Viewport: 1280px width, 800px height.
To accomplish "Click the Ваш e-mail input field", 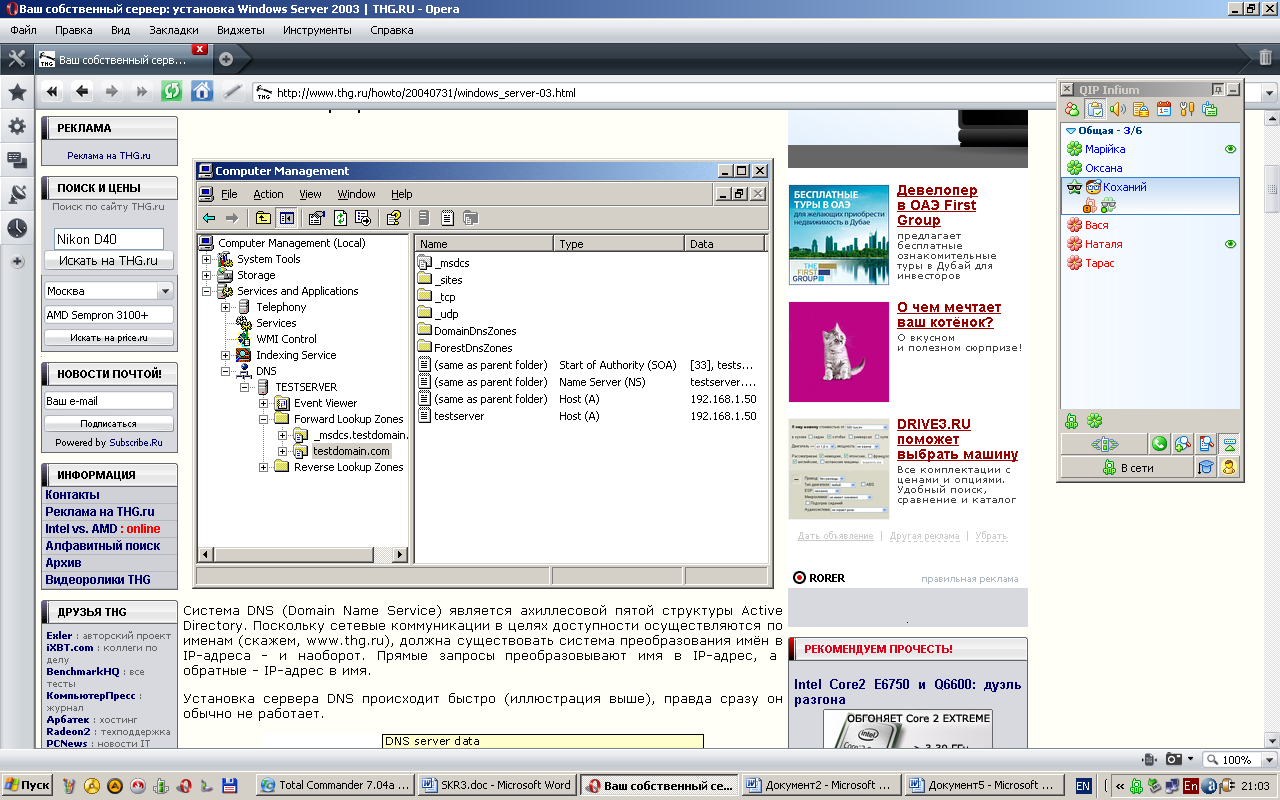I will pos(108,401).
